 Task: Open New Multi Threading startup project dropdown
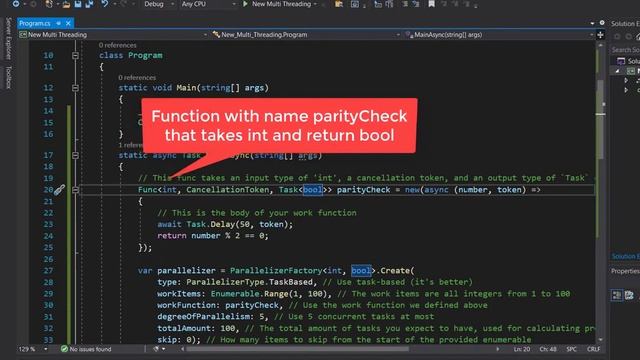coord(281,4)
